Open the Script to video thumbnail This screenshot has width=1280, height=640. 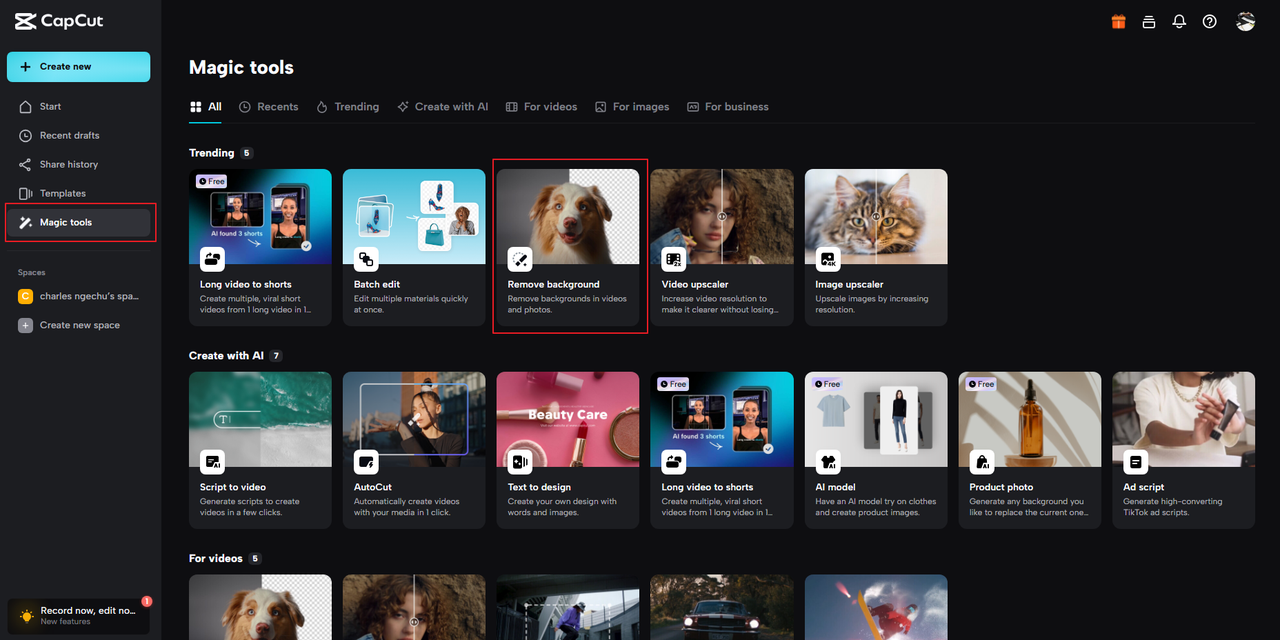(260, 419)
